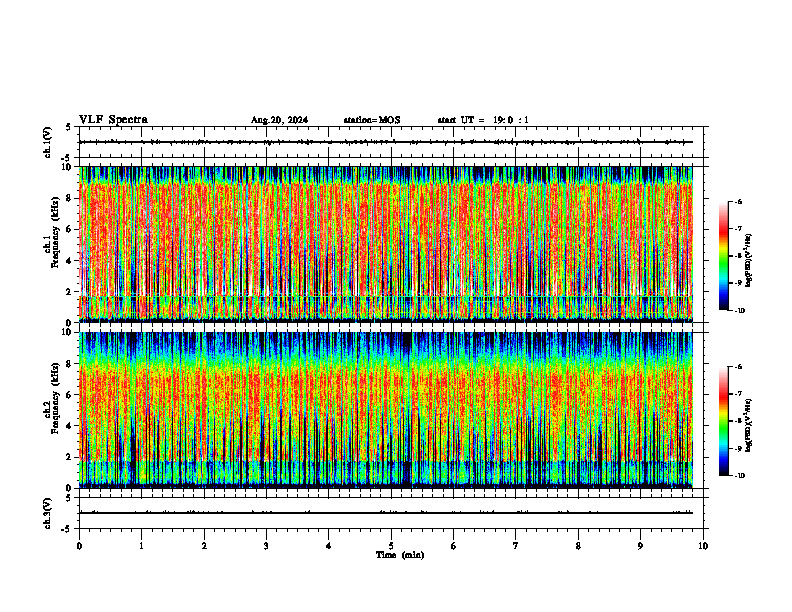Click the ch.1 spectrogram panel

386,244
